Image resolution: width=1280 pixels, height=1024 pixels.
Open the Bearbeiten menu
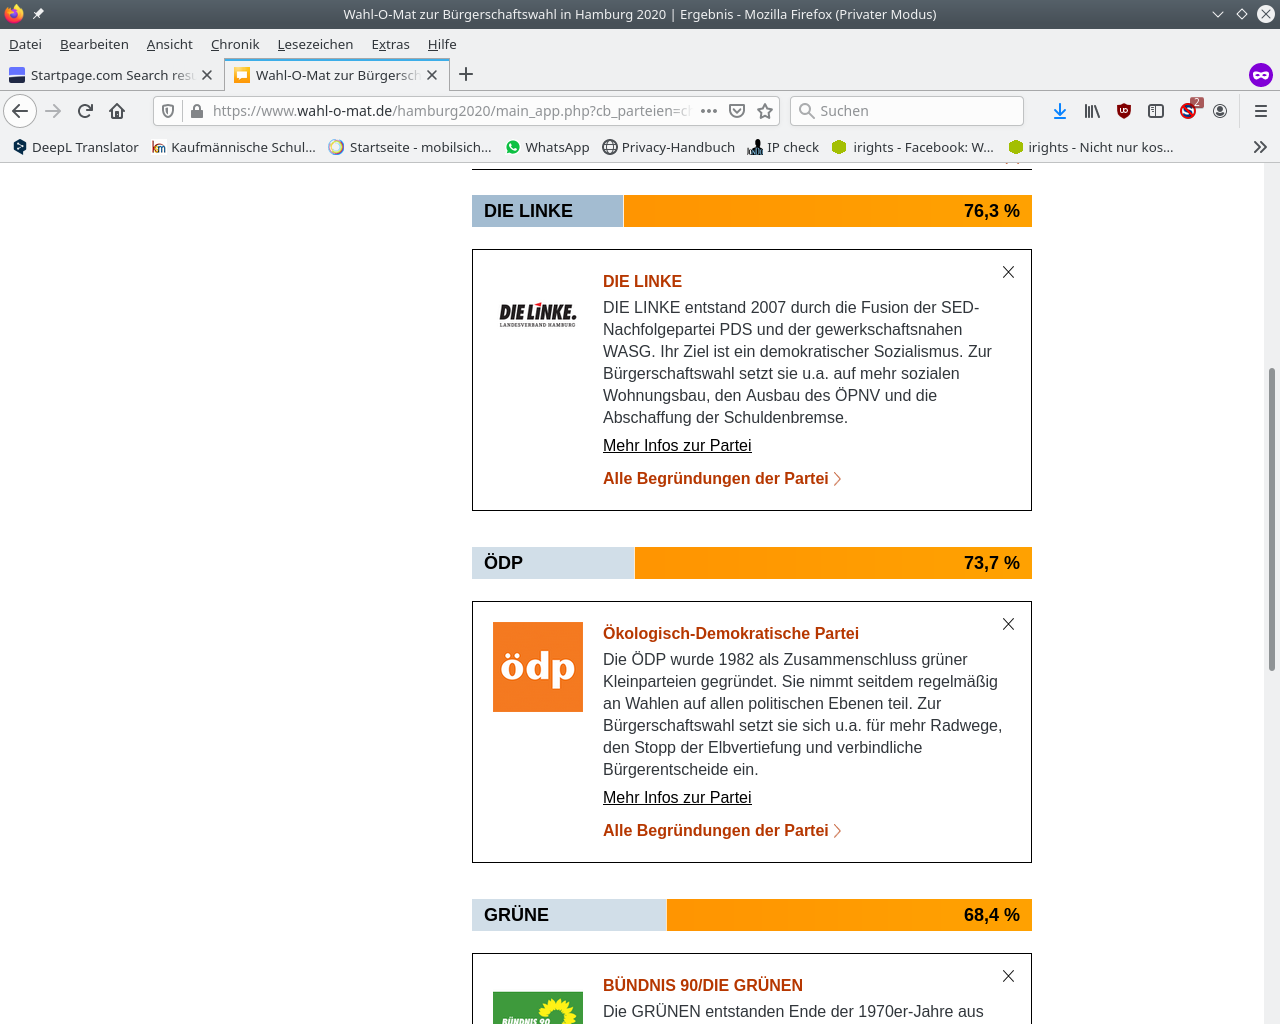point(94,44)
